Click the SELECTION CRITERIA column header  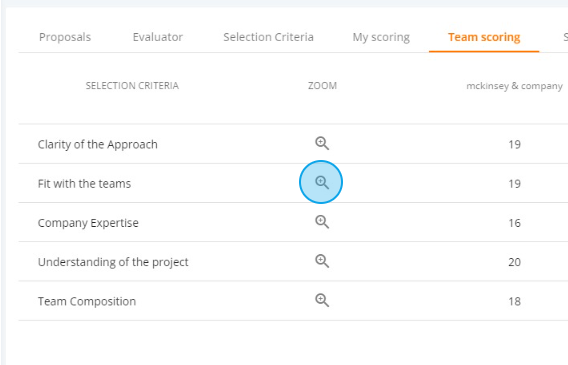click(132, 86)
